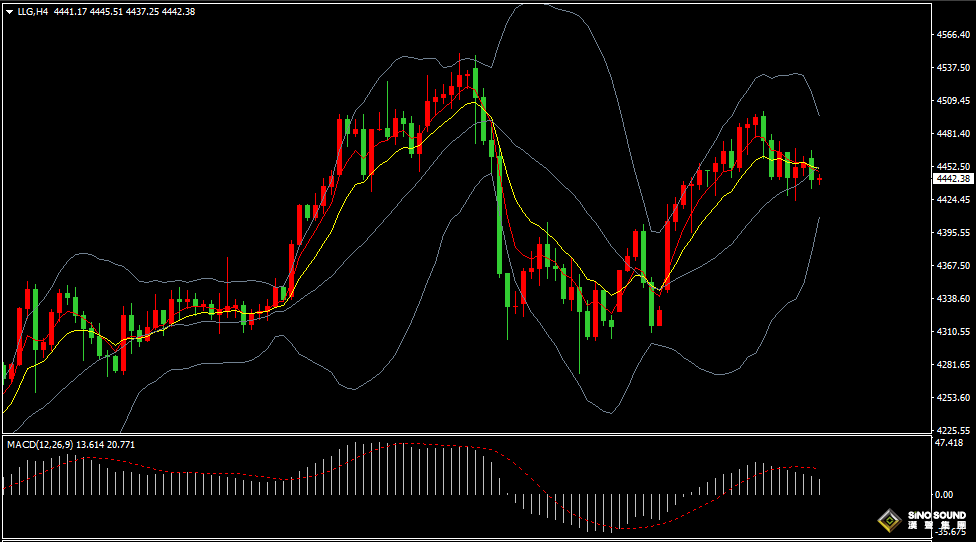This screenshot has width=976, height=542.
Task: Click the 4281.60 price axis label
Action: 951,364
